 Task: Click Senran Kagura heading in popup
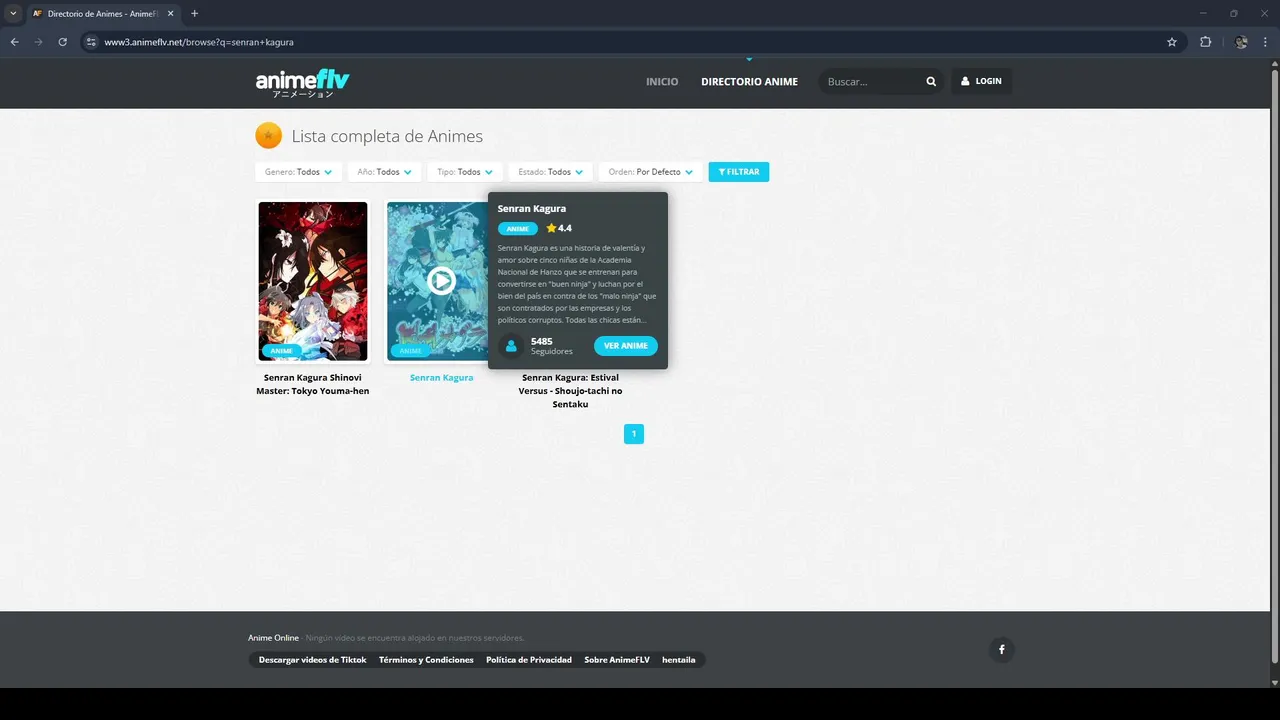pos(532,209)
